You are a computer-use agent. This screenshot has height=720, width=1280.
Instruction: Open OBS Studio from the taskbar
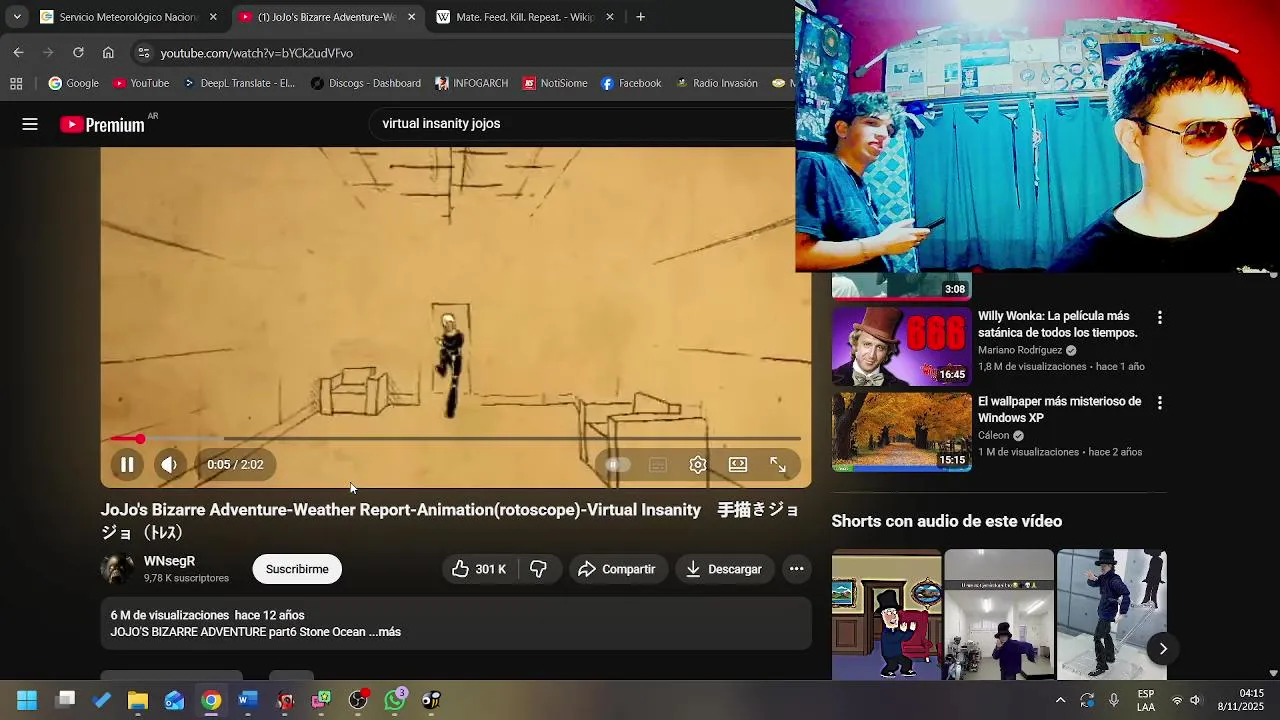358,700
